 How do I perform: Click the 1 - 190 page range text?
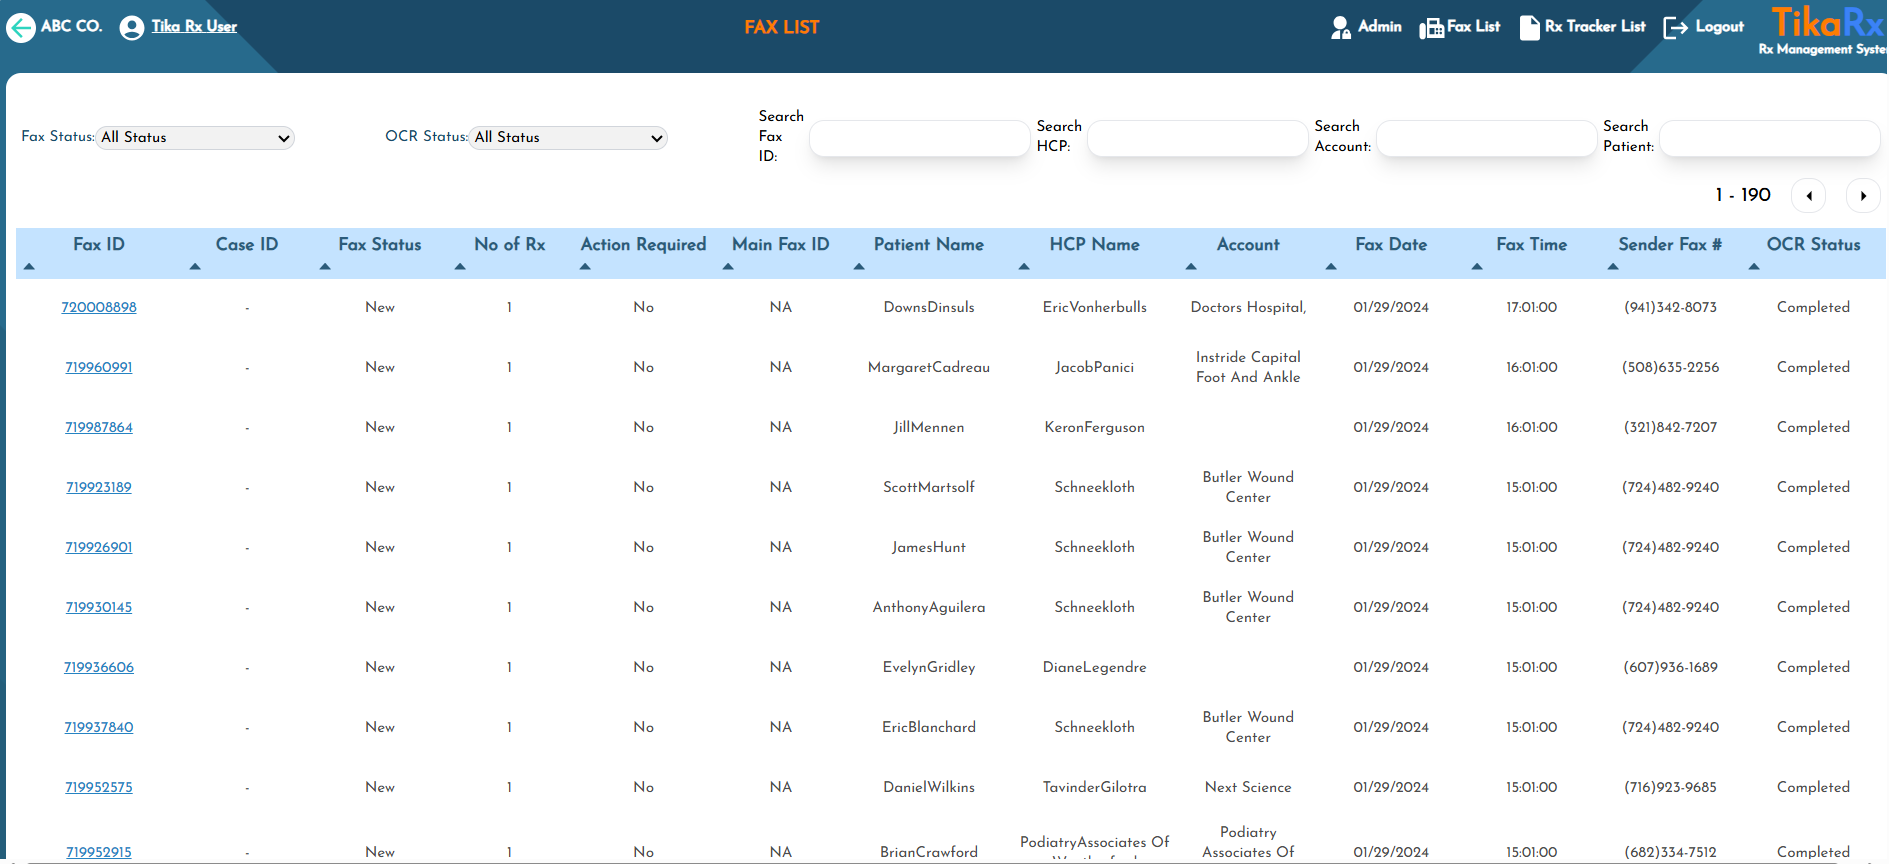pos(1743,195)
